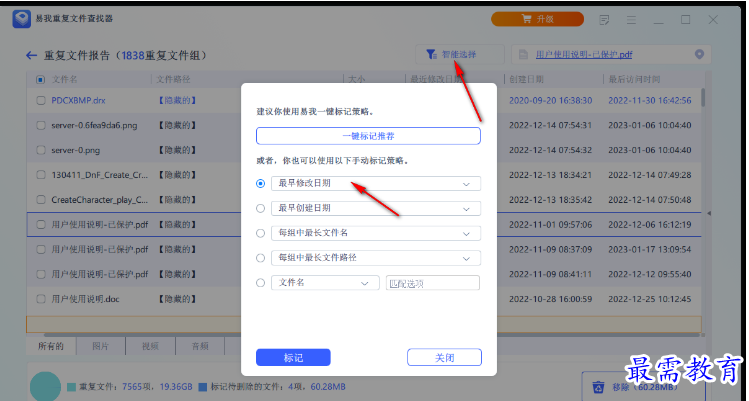Click creation date 2020-09-20 16:38:30
Screen dimensions: 749x401
point(550,100)
